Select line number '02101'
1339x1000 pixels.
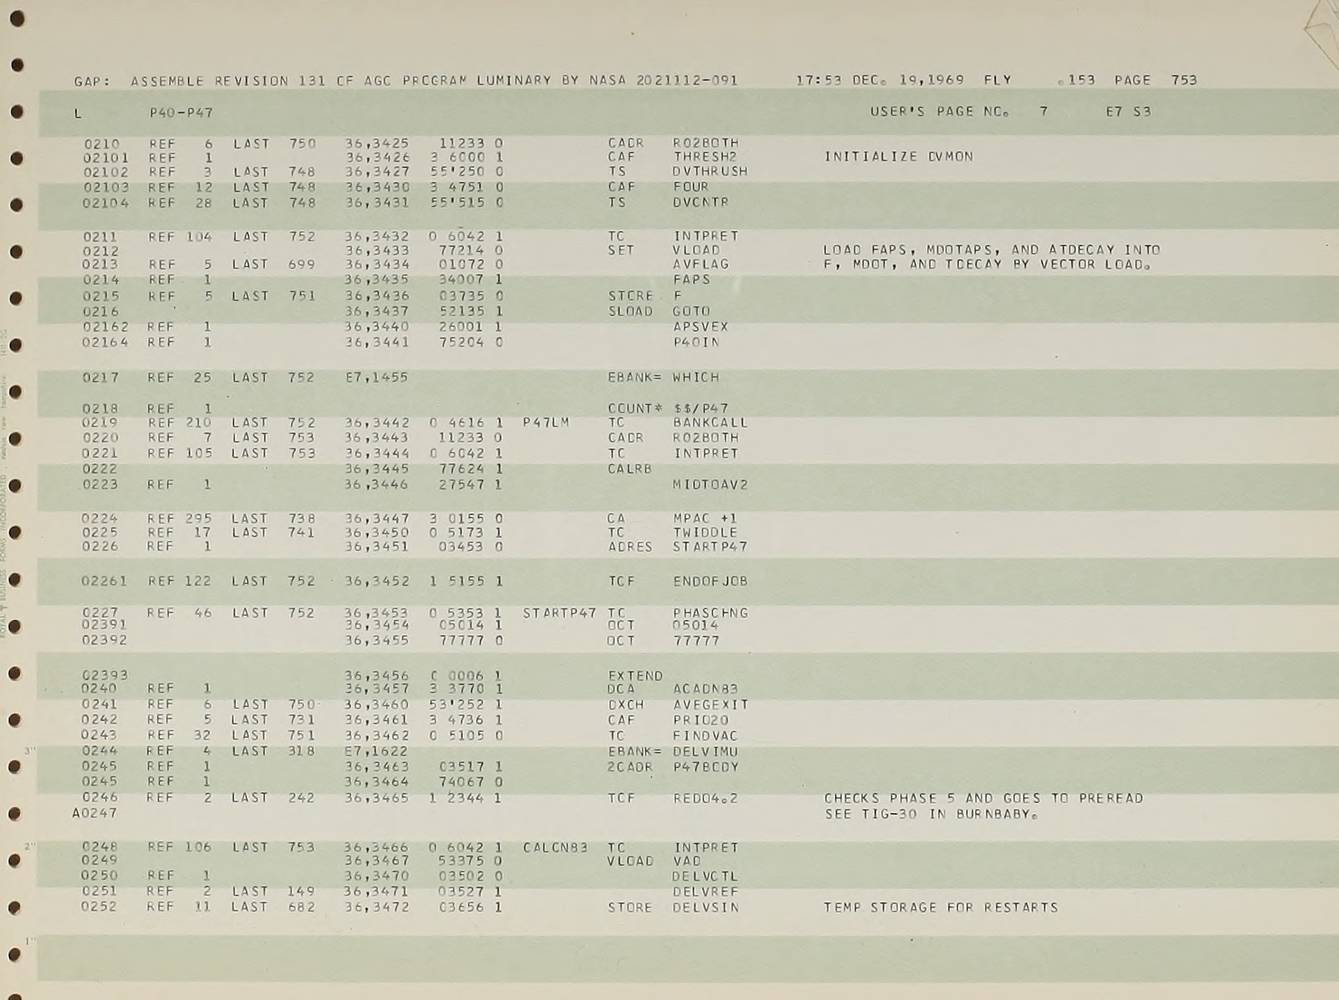point(106,157)
